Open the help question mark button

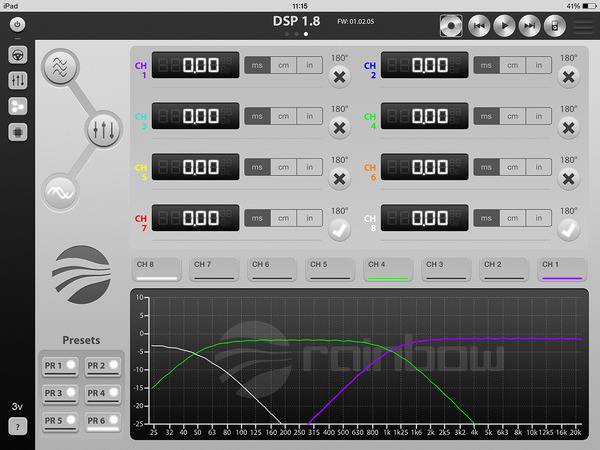tap(18, 426)
